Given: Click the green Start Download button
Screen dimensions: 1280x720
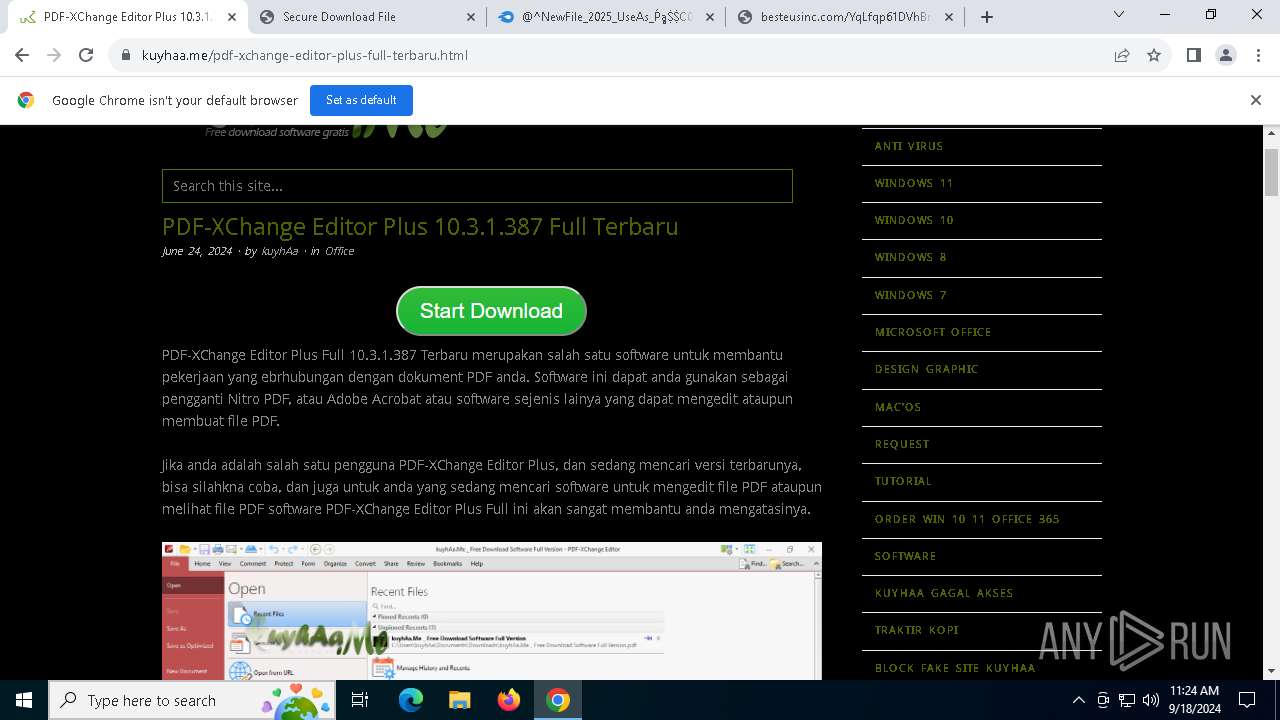Looking at the screenshot, I should click(x=491, y=311).
